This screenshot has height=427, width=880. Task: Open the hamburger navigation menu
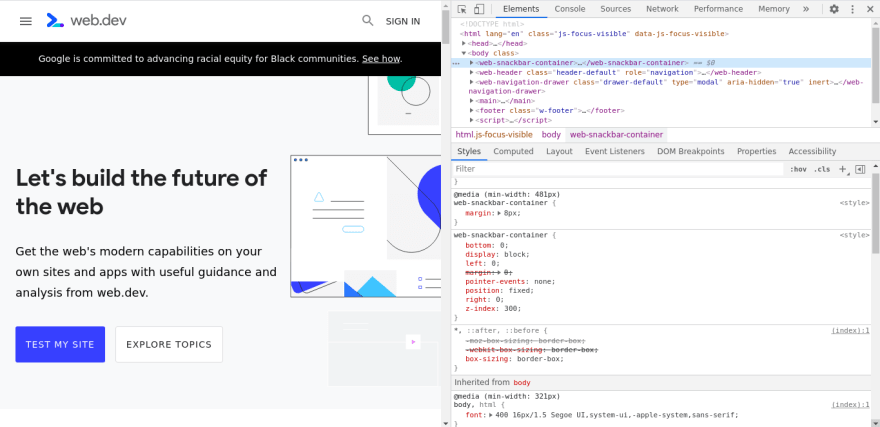(26, 21)
